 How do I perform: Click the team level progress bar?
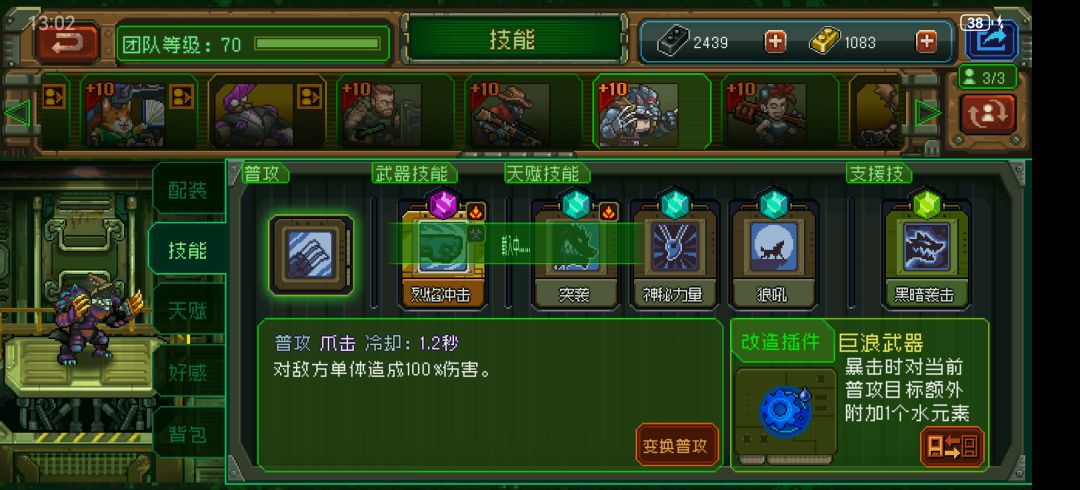pyautogui.click(x=318, y=44)
